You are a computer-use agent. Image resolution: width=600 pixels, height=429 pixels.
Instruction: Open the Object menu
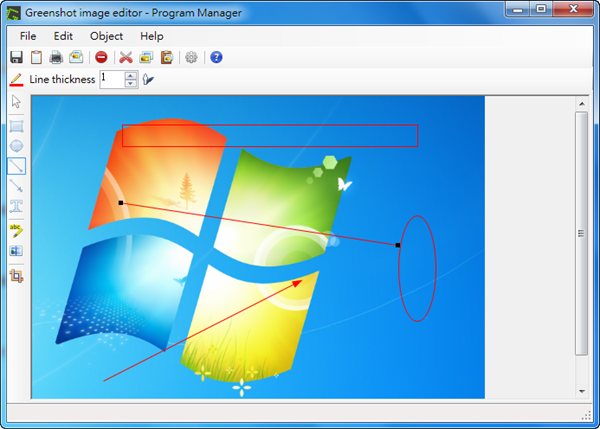click(106, 36)
